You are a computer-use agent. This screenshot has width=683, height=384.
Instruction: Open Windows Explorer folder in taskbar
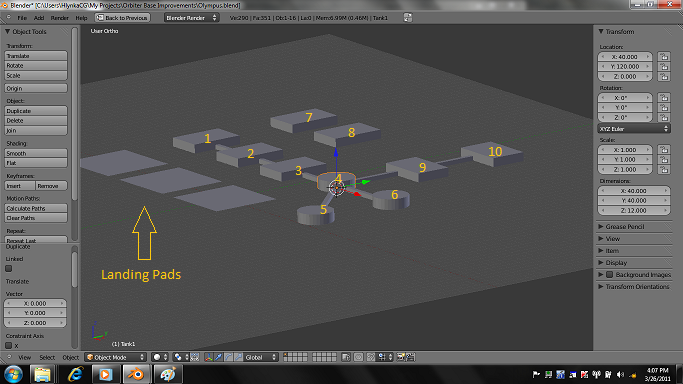43,374
